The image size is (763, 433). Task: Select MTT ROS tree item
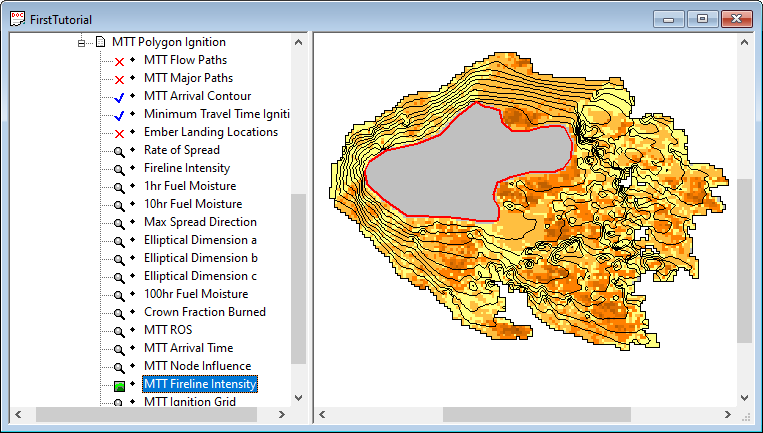point(168,330)
